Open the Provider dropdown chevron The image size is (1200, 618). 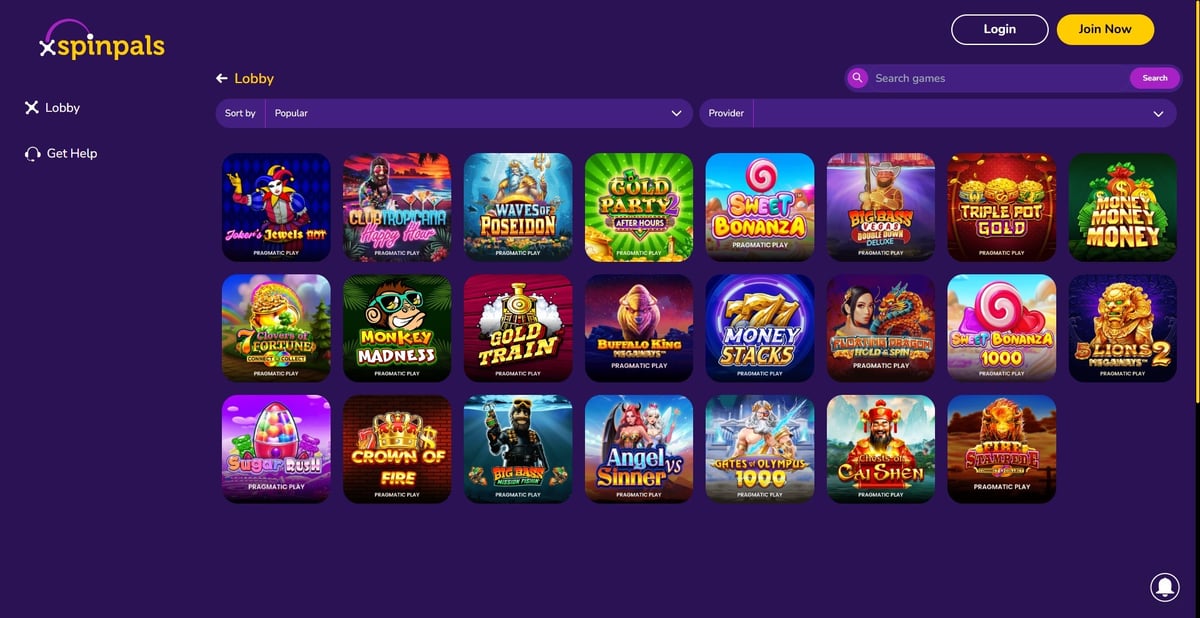click(x=1158, y=114)
